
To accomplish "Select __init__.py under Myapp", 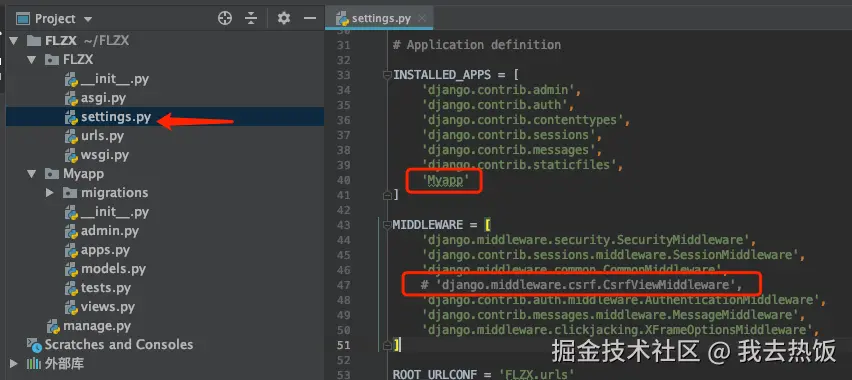I will coord(115,212).
